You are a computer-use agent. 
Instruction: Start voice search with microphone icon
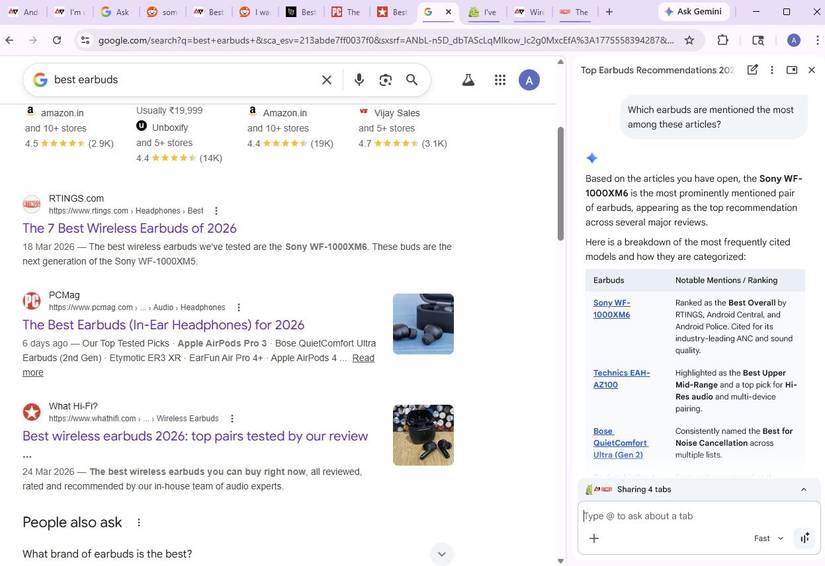click(x=359, y=80)
